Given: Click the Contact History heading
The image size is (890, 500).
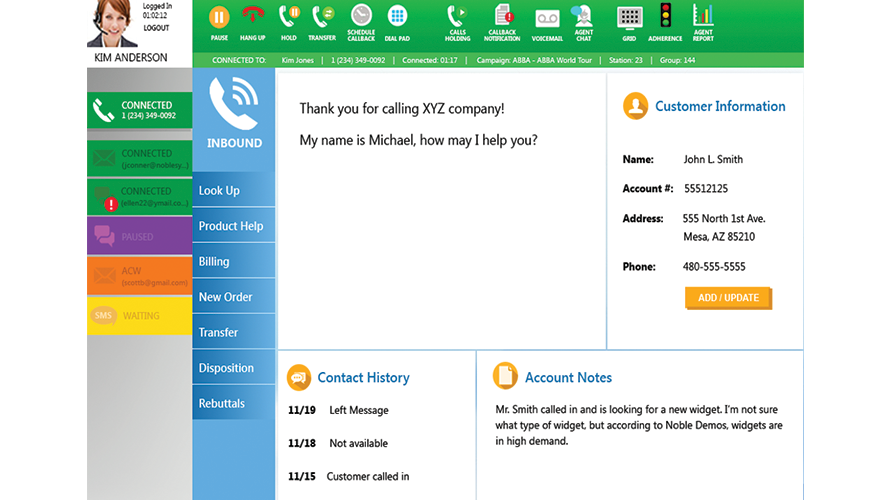Looking at the screenshot, I should 363,377.
